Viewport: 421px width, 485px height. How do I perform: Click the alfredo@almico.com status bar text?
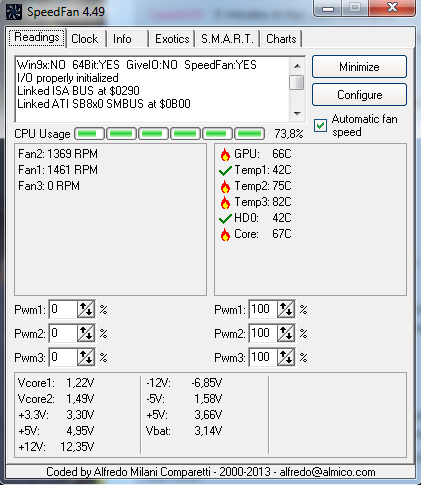327,472
